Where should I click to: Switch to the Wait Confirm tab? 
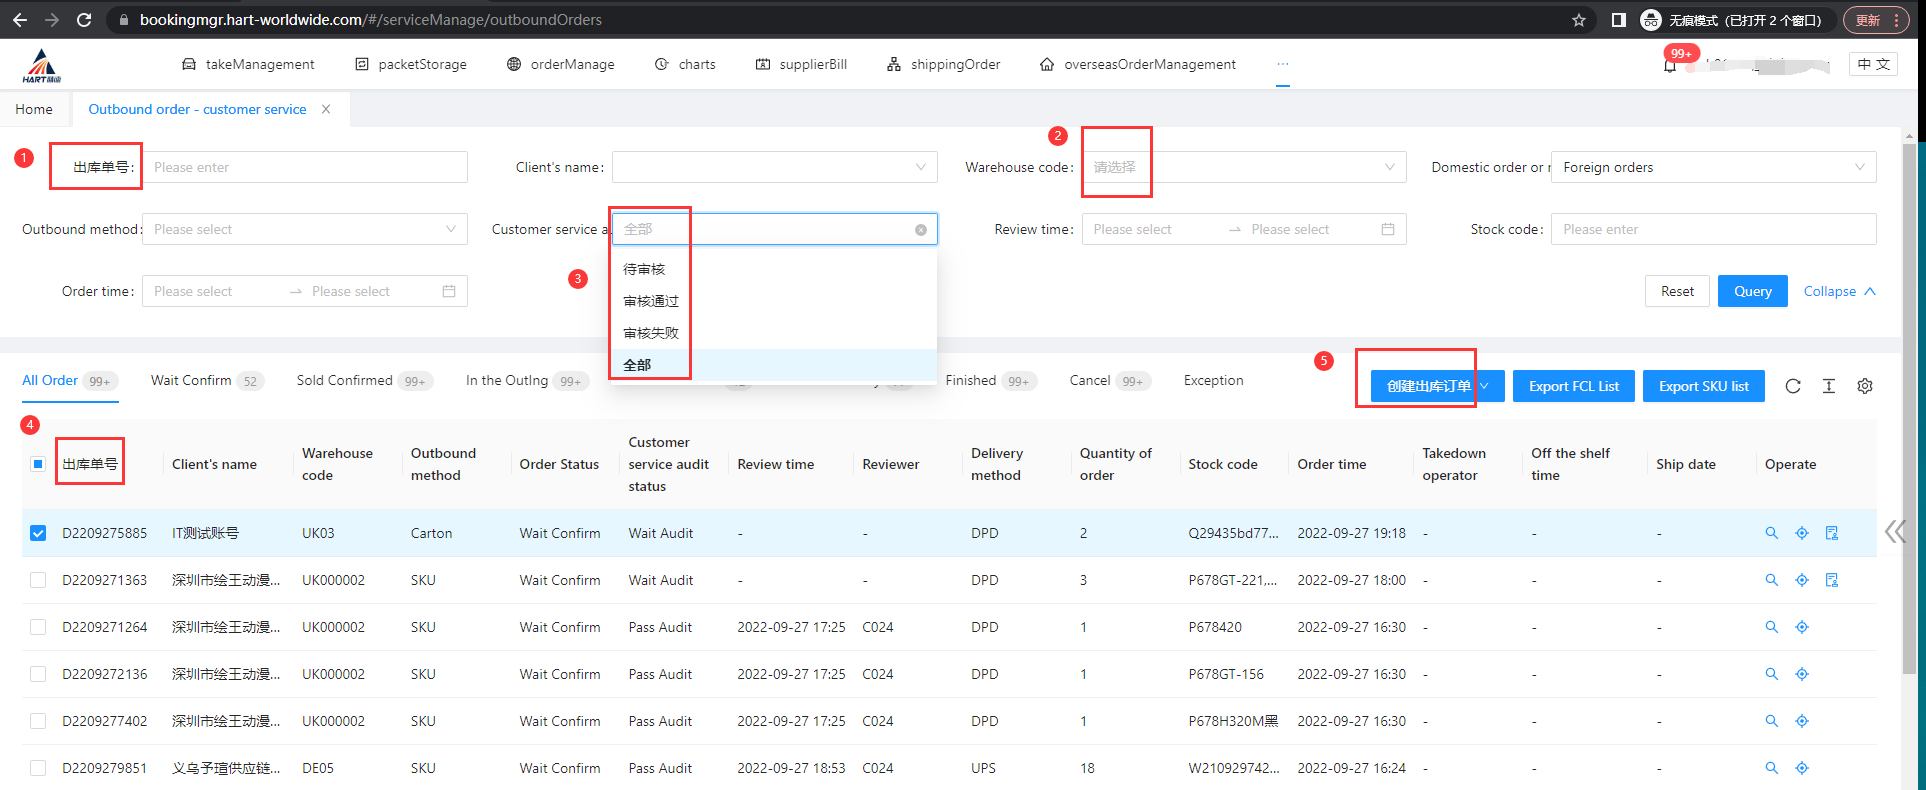coord(192,381)
